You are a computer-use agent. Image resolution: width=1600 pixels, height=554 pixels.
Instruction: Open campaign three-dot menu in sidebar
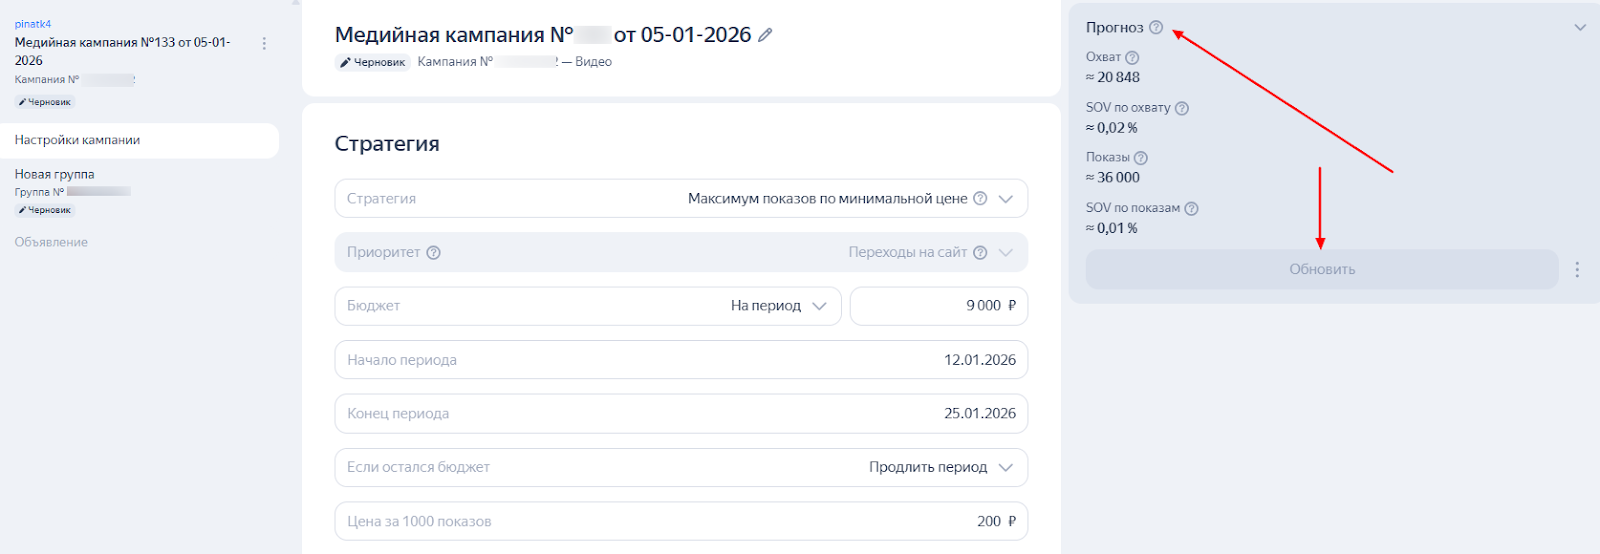[264, 44]
